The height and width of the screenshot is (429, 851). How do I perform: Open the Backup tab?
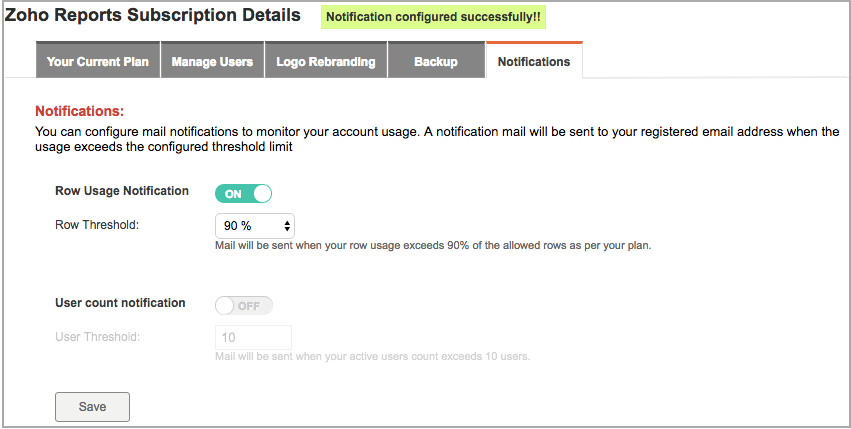pyautogui.click(x=435, y=61)
